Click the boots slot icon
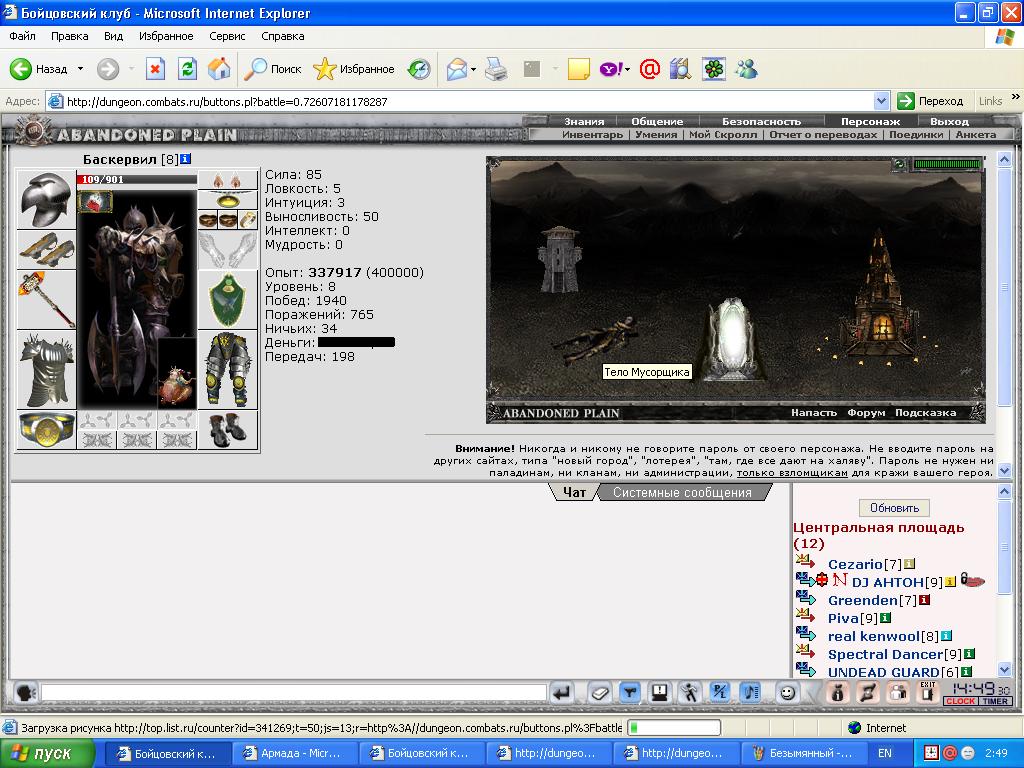The image size is (1024, 768). 228,429
